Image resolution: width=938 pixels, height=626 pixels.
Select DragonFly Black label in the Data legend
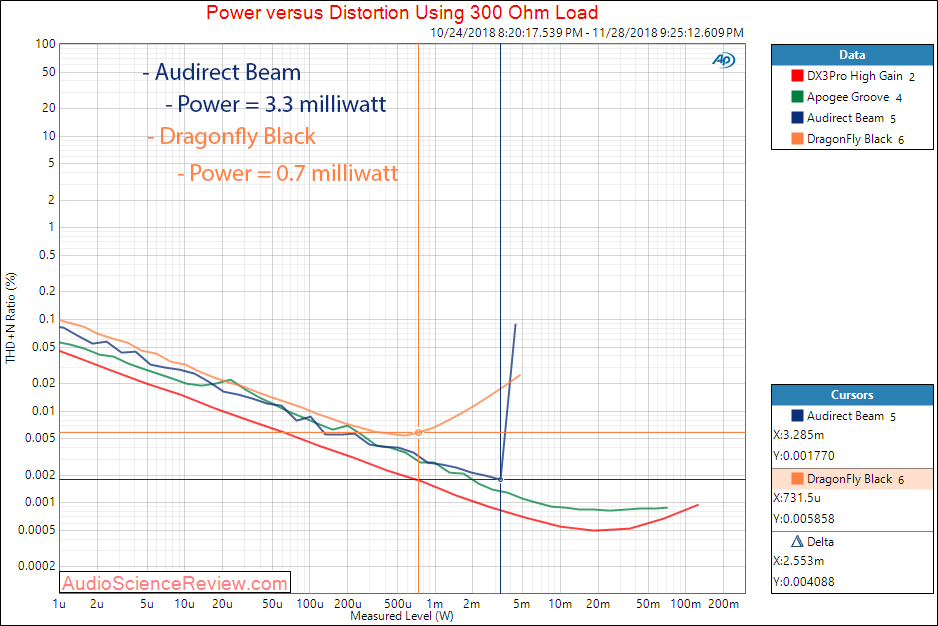coord(849,139)
